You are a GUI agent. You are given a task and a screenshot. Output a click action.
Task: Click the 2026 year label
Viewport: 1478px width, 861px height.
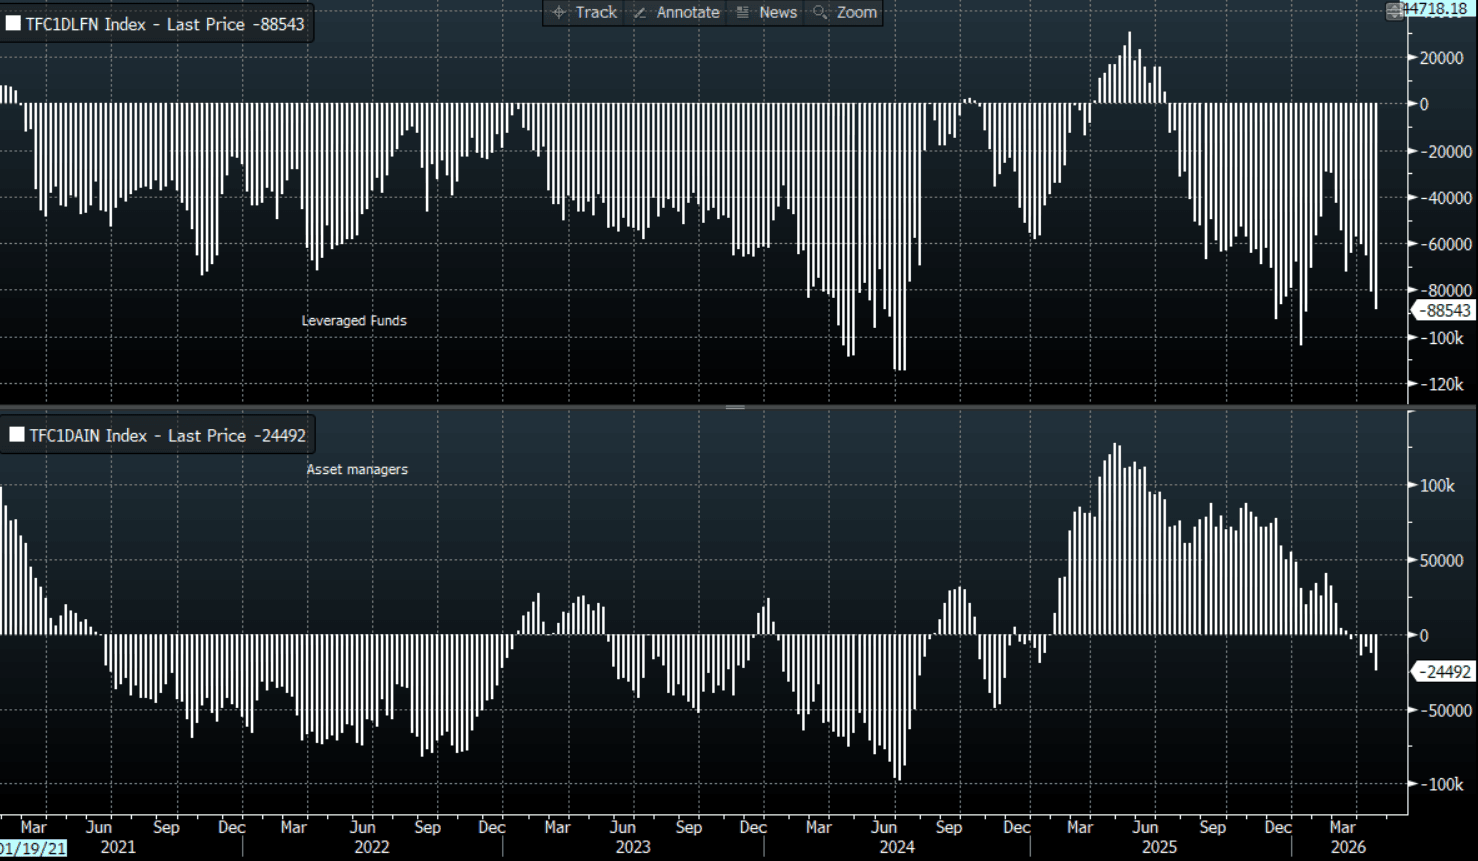[x=1348, y=847]
